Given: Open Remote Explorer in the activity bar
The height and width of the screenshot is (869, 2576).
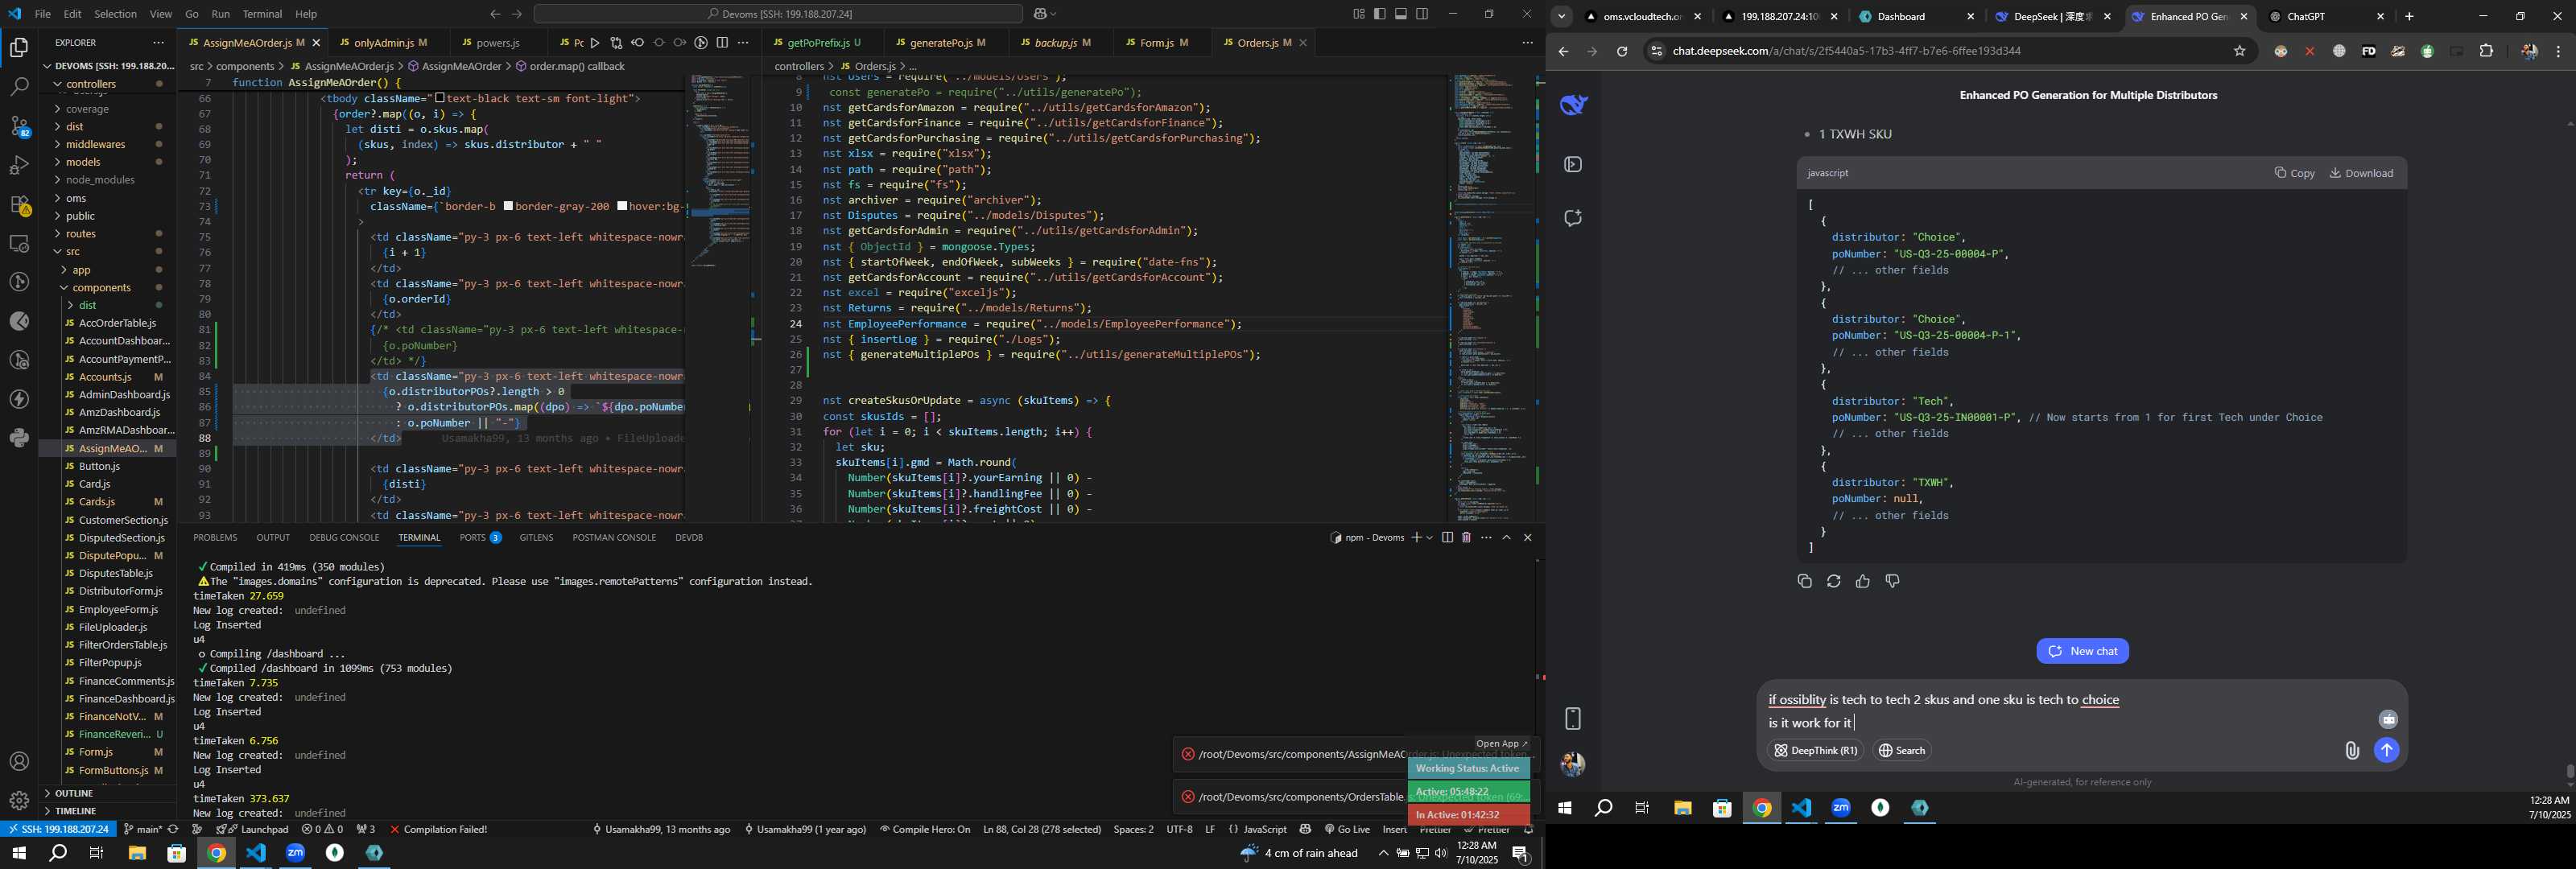Looking at the screenshot, I should pyautogui.click(x=19, y=243).
